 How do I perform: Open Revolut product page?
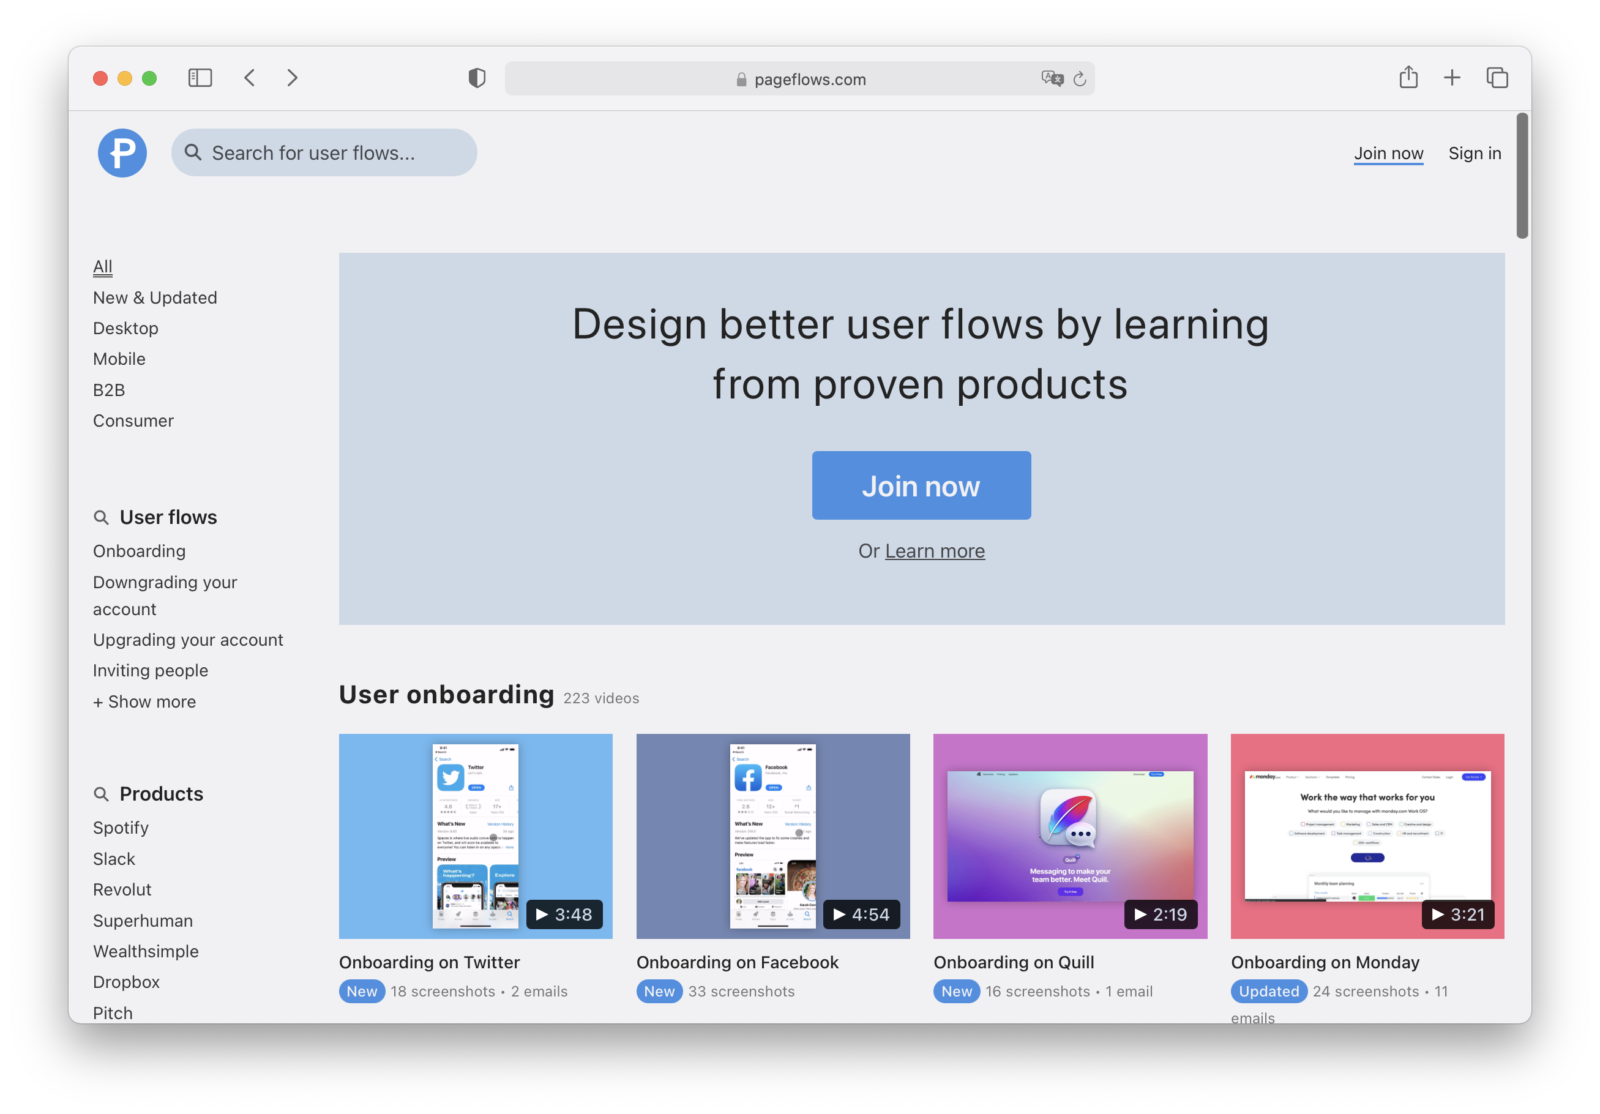coord(122,890)
